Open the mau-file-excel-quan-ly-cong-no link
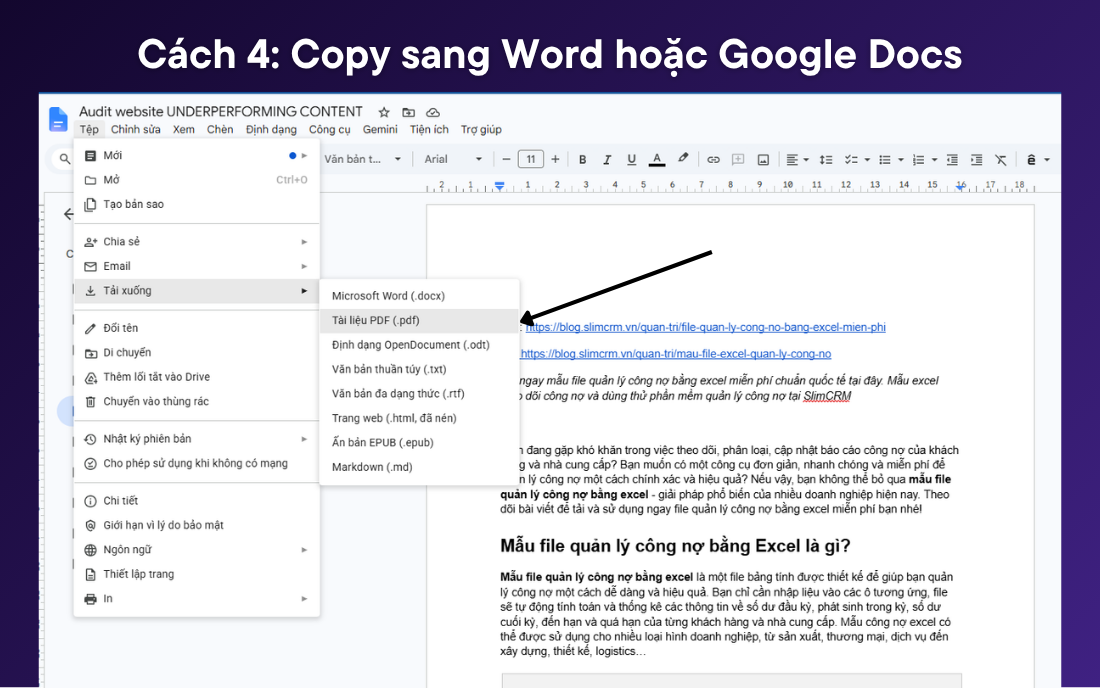 676,353
